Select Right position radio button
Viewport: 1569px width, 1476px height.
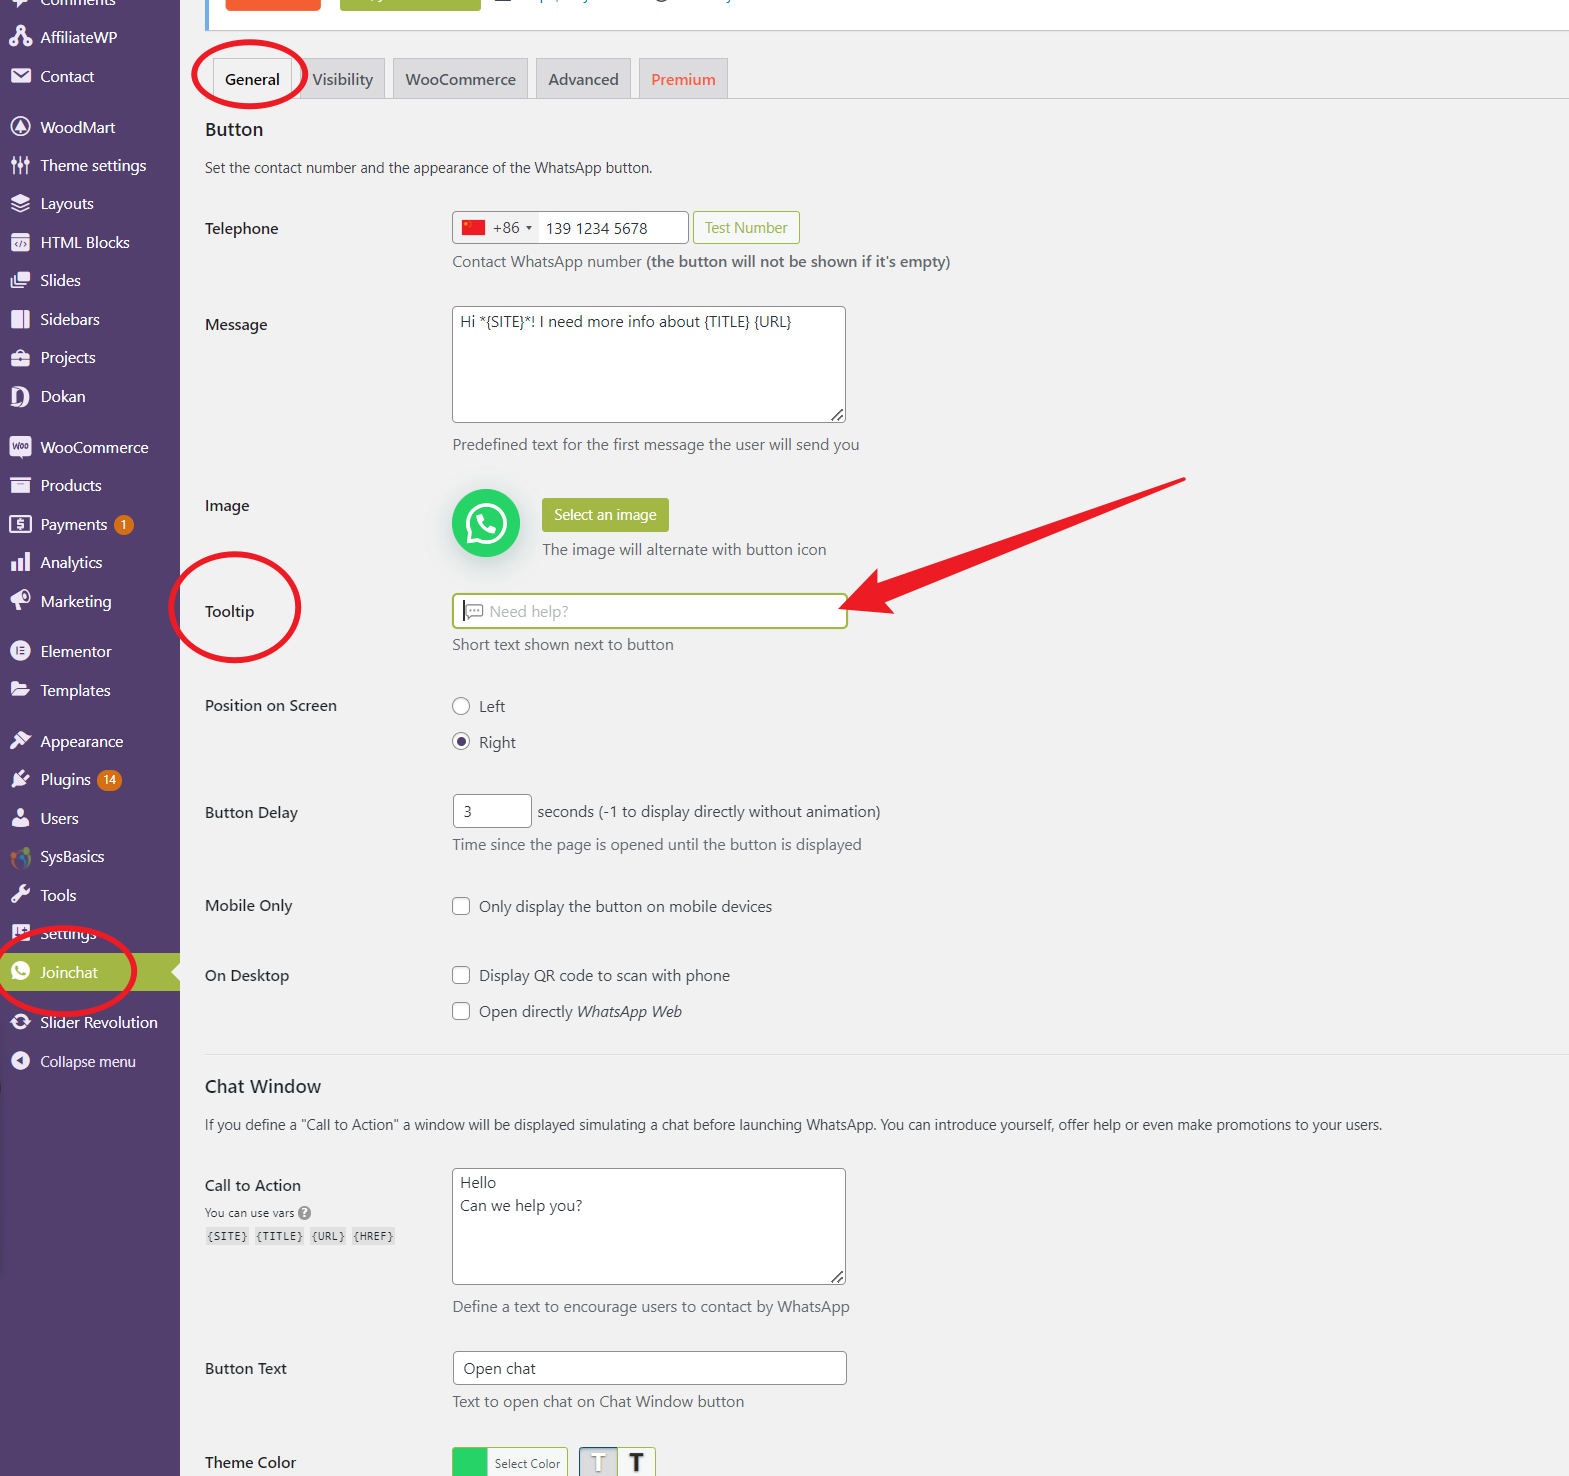(x=461, y=742)
